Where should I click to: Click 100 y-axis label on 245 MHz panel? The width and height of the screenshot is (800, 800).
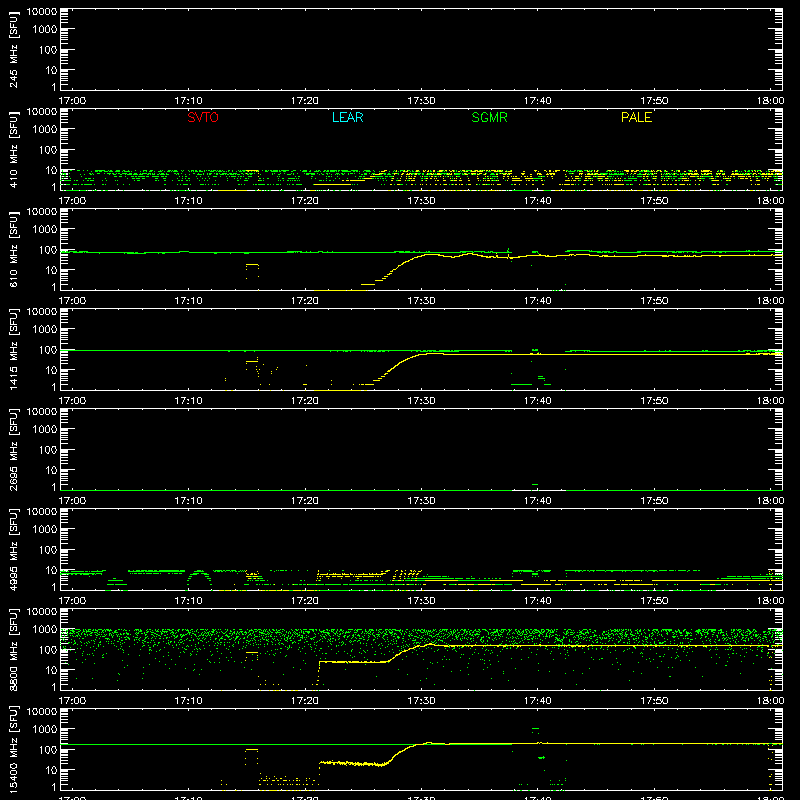click(x=48, y=50)
